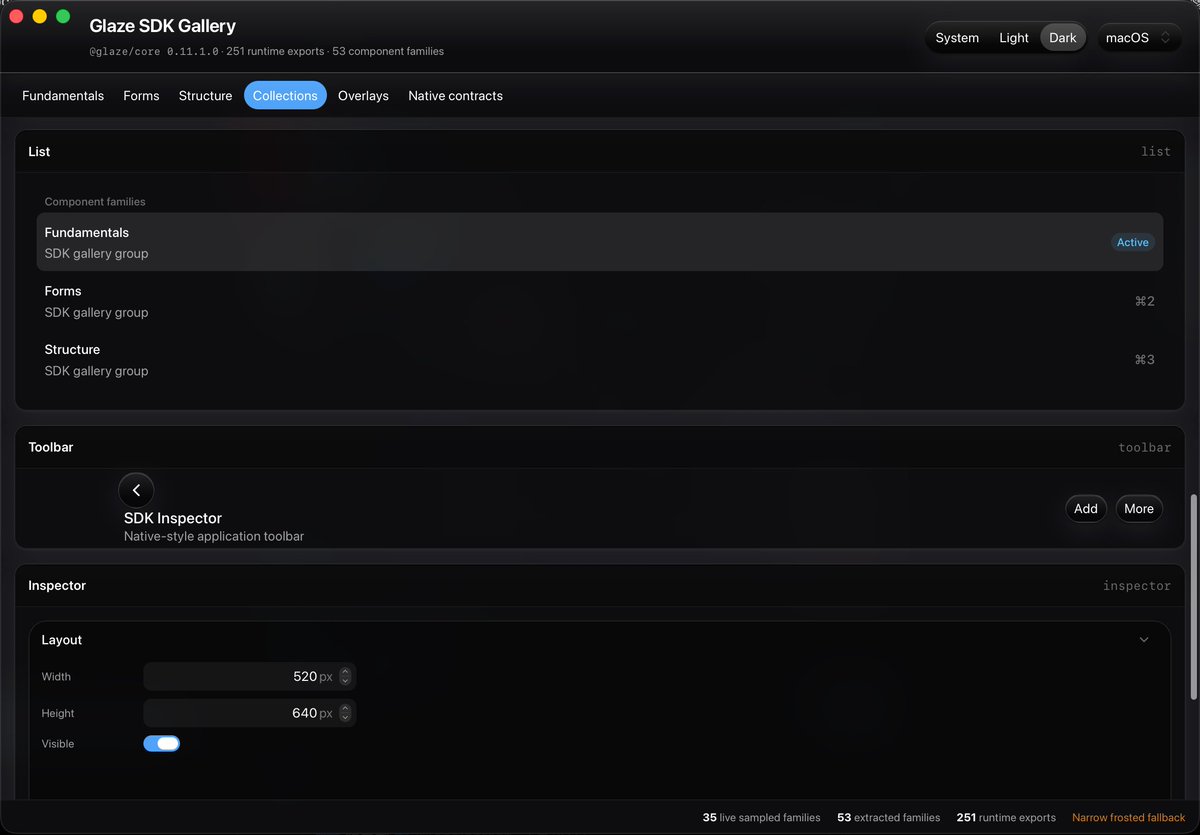
Task: Click the inspector code label
Action: click(x=1136, y=586)
